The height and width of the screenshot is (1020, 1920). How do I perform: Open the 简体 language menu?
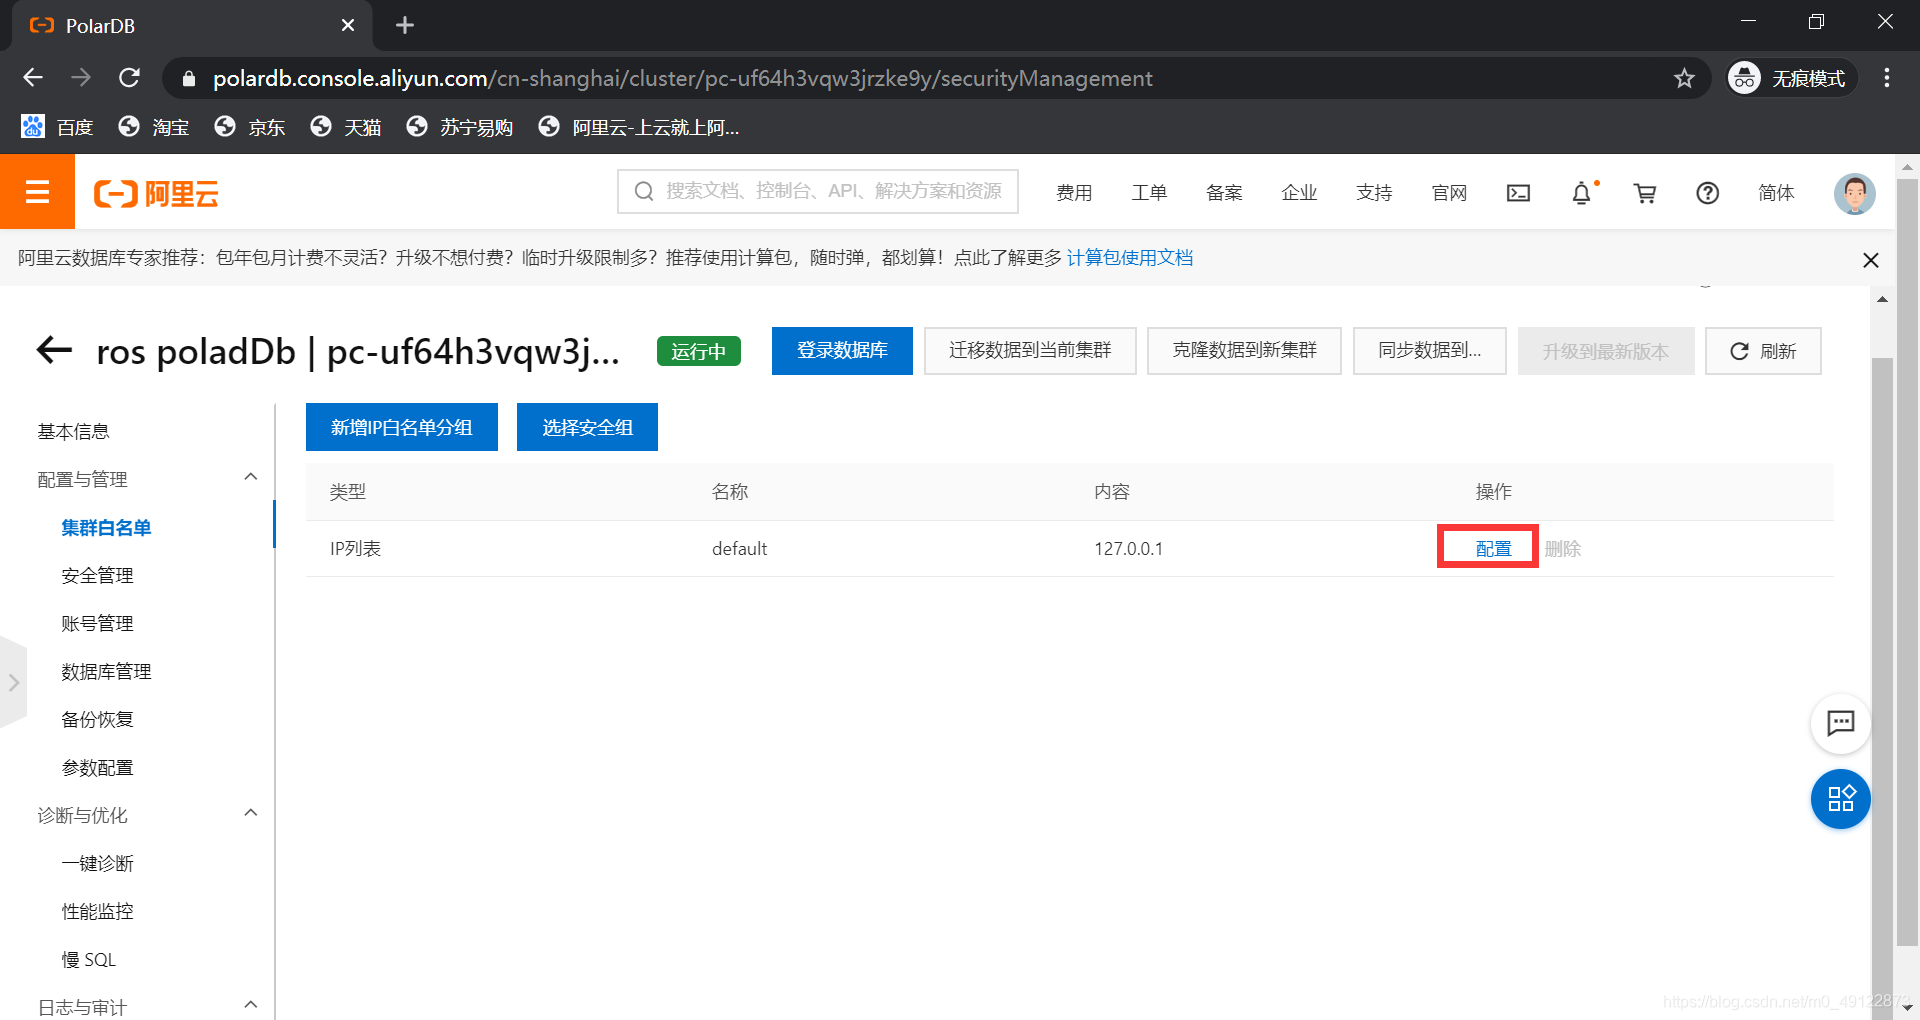(1776, 193)
